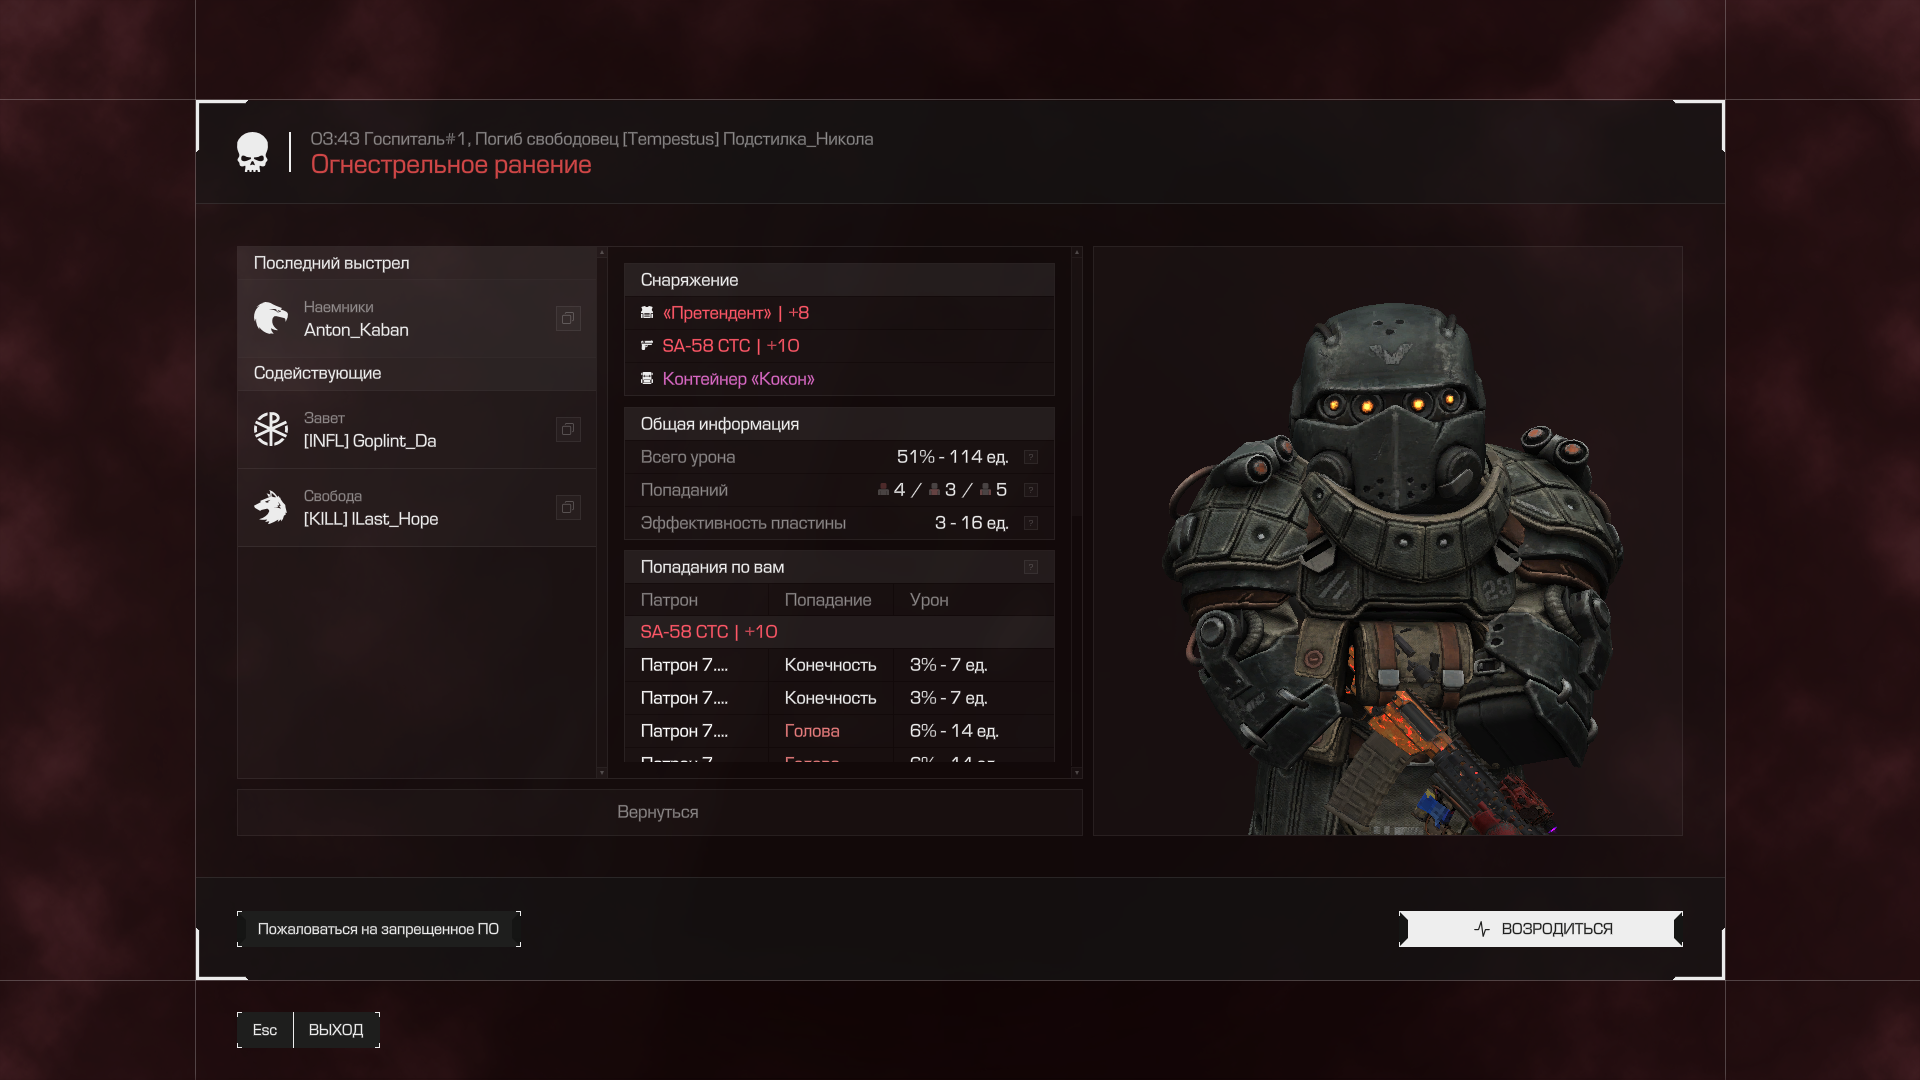Click SA-58 СТС | +10 hits table group row

point(839,632)
